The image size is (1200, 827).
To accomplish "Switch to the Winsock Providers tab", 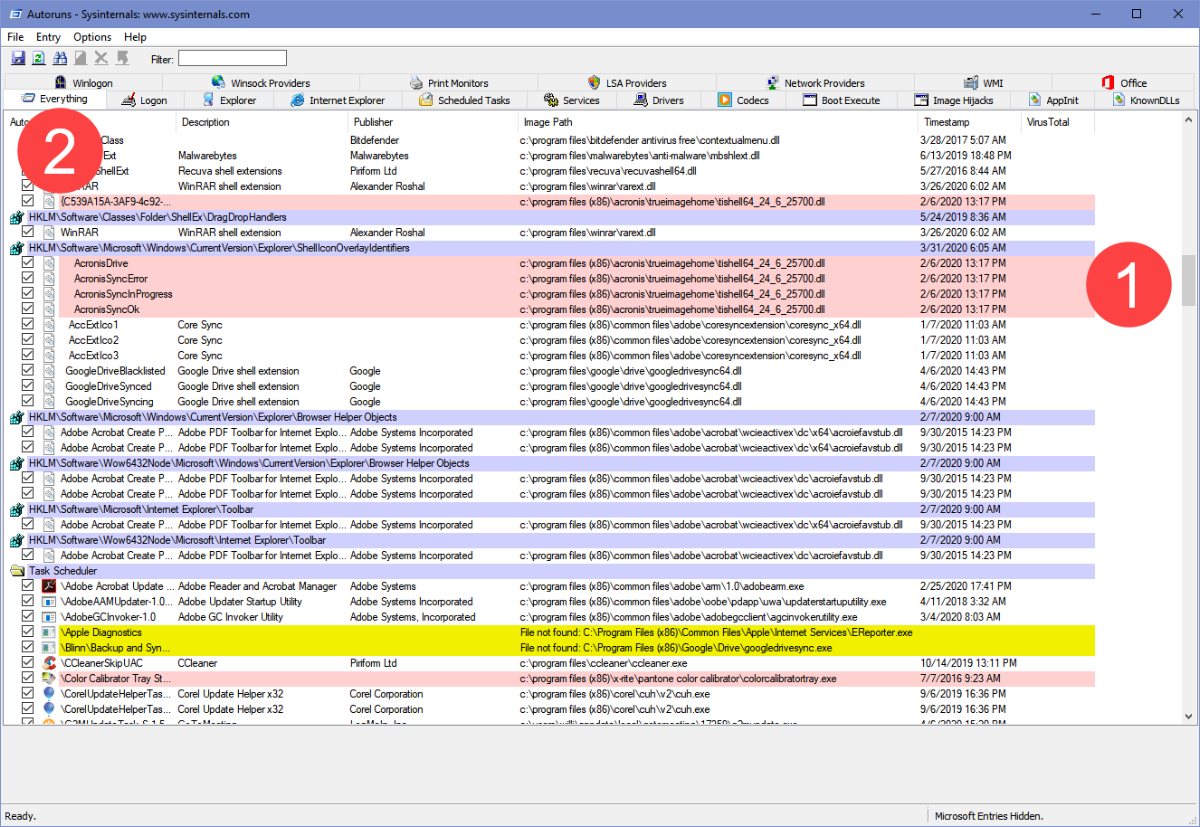I will coord(261,83).
